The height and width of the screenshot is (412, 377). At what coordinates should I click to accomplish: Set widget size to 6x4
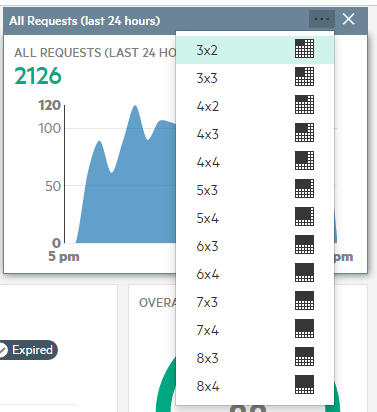255,274
